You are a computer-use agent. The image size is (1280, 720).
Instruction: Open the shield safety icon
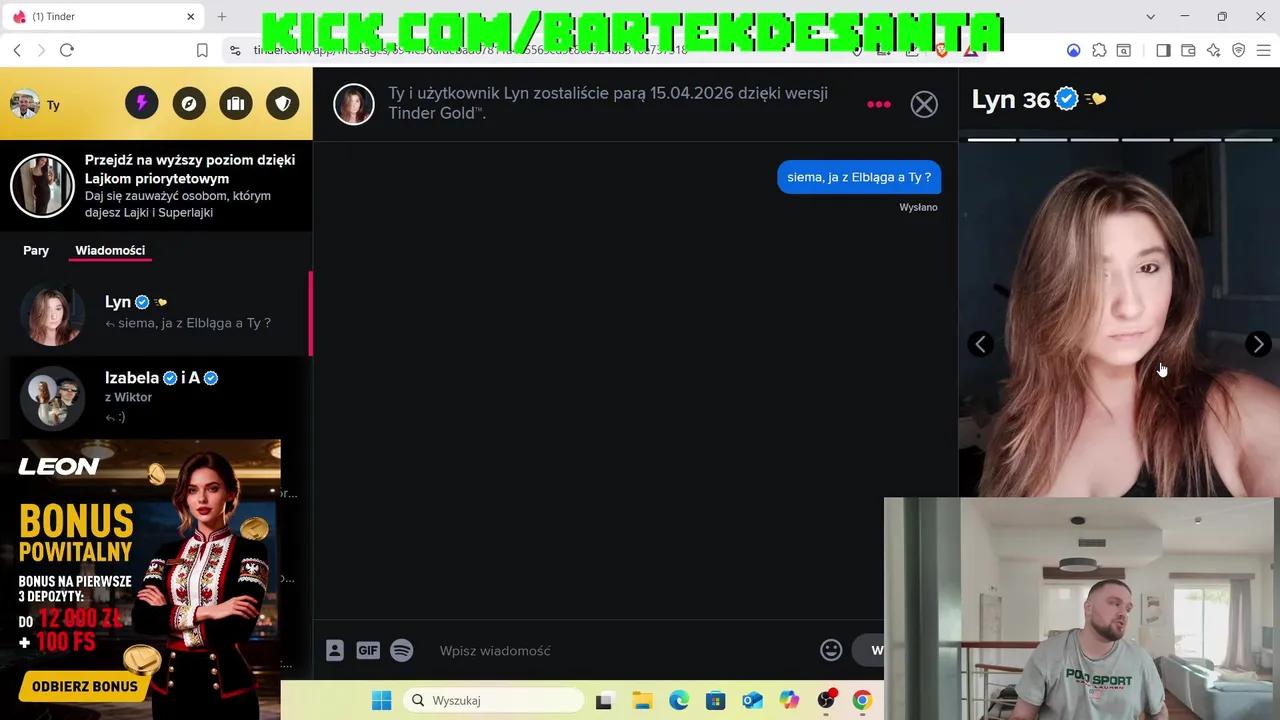[x=283, y=103]
